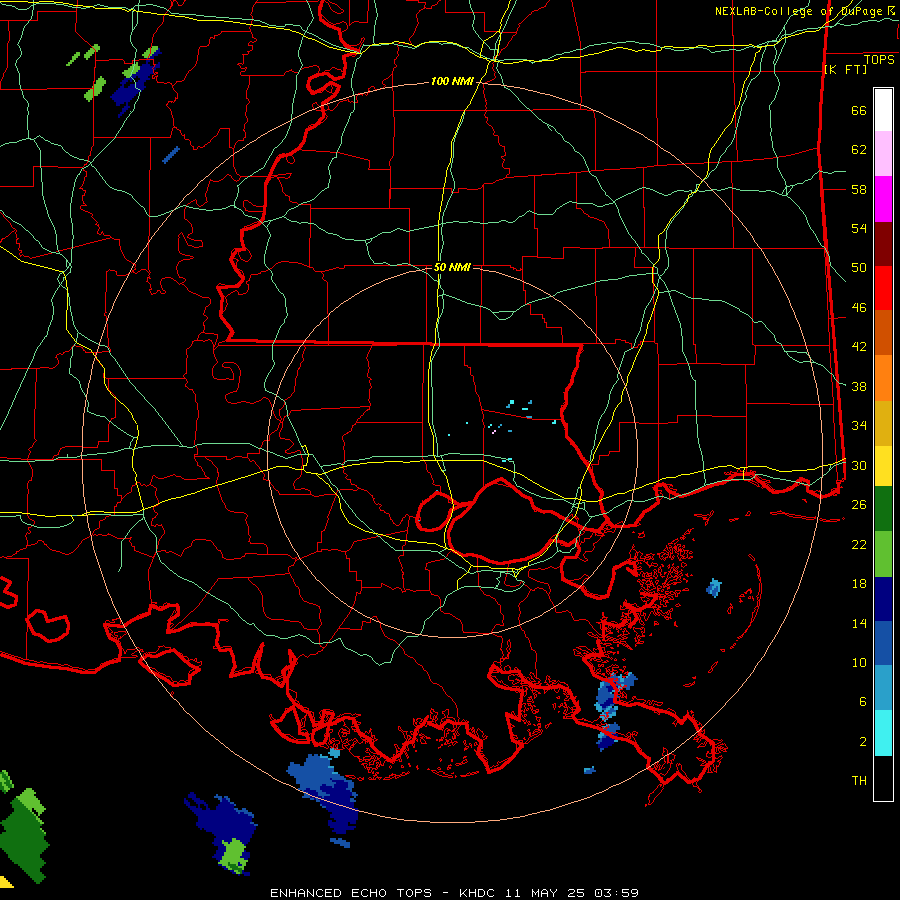Click the magenta legend swatch
Screen dimensions: 900x900
[883, 199]
